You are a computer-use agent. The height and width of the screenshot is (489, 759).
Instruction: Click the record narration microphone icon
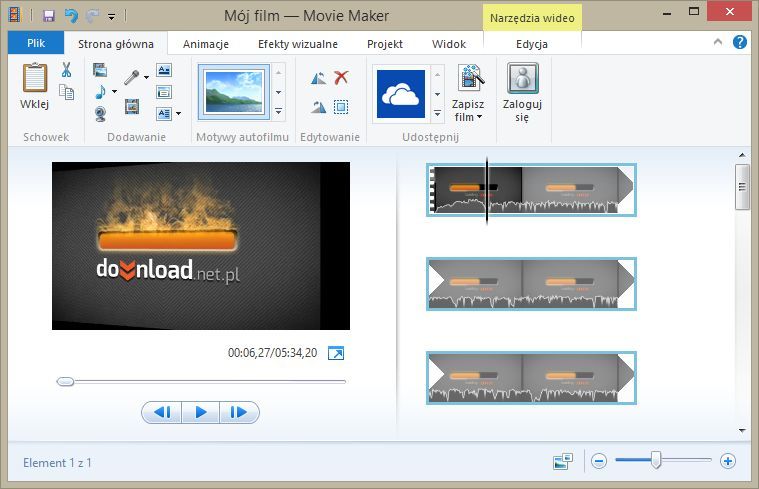pos(132,77)
